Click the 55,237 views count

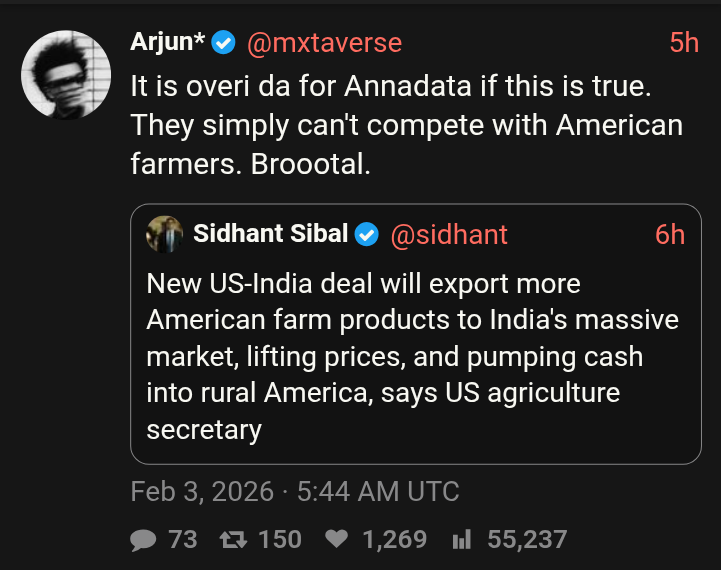pyautogui.click(x=527, y=540)
